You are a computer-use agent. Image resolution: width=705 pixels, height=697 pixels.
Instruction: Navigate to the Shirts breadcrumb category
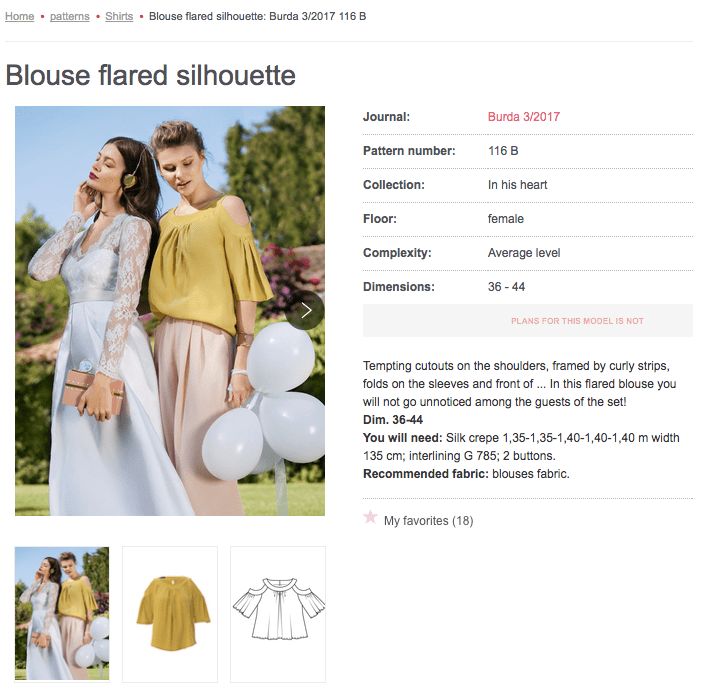click(119, 16)
